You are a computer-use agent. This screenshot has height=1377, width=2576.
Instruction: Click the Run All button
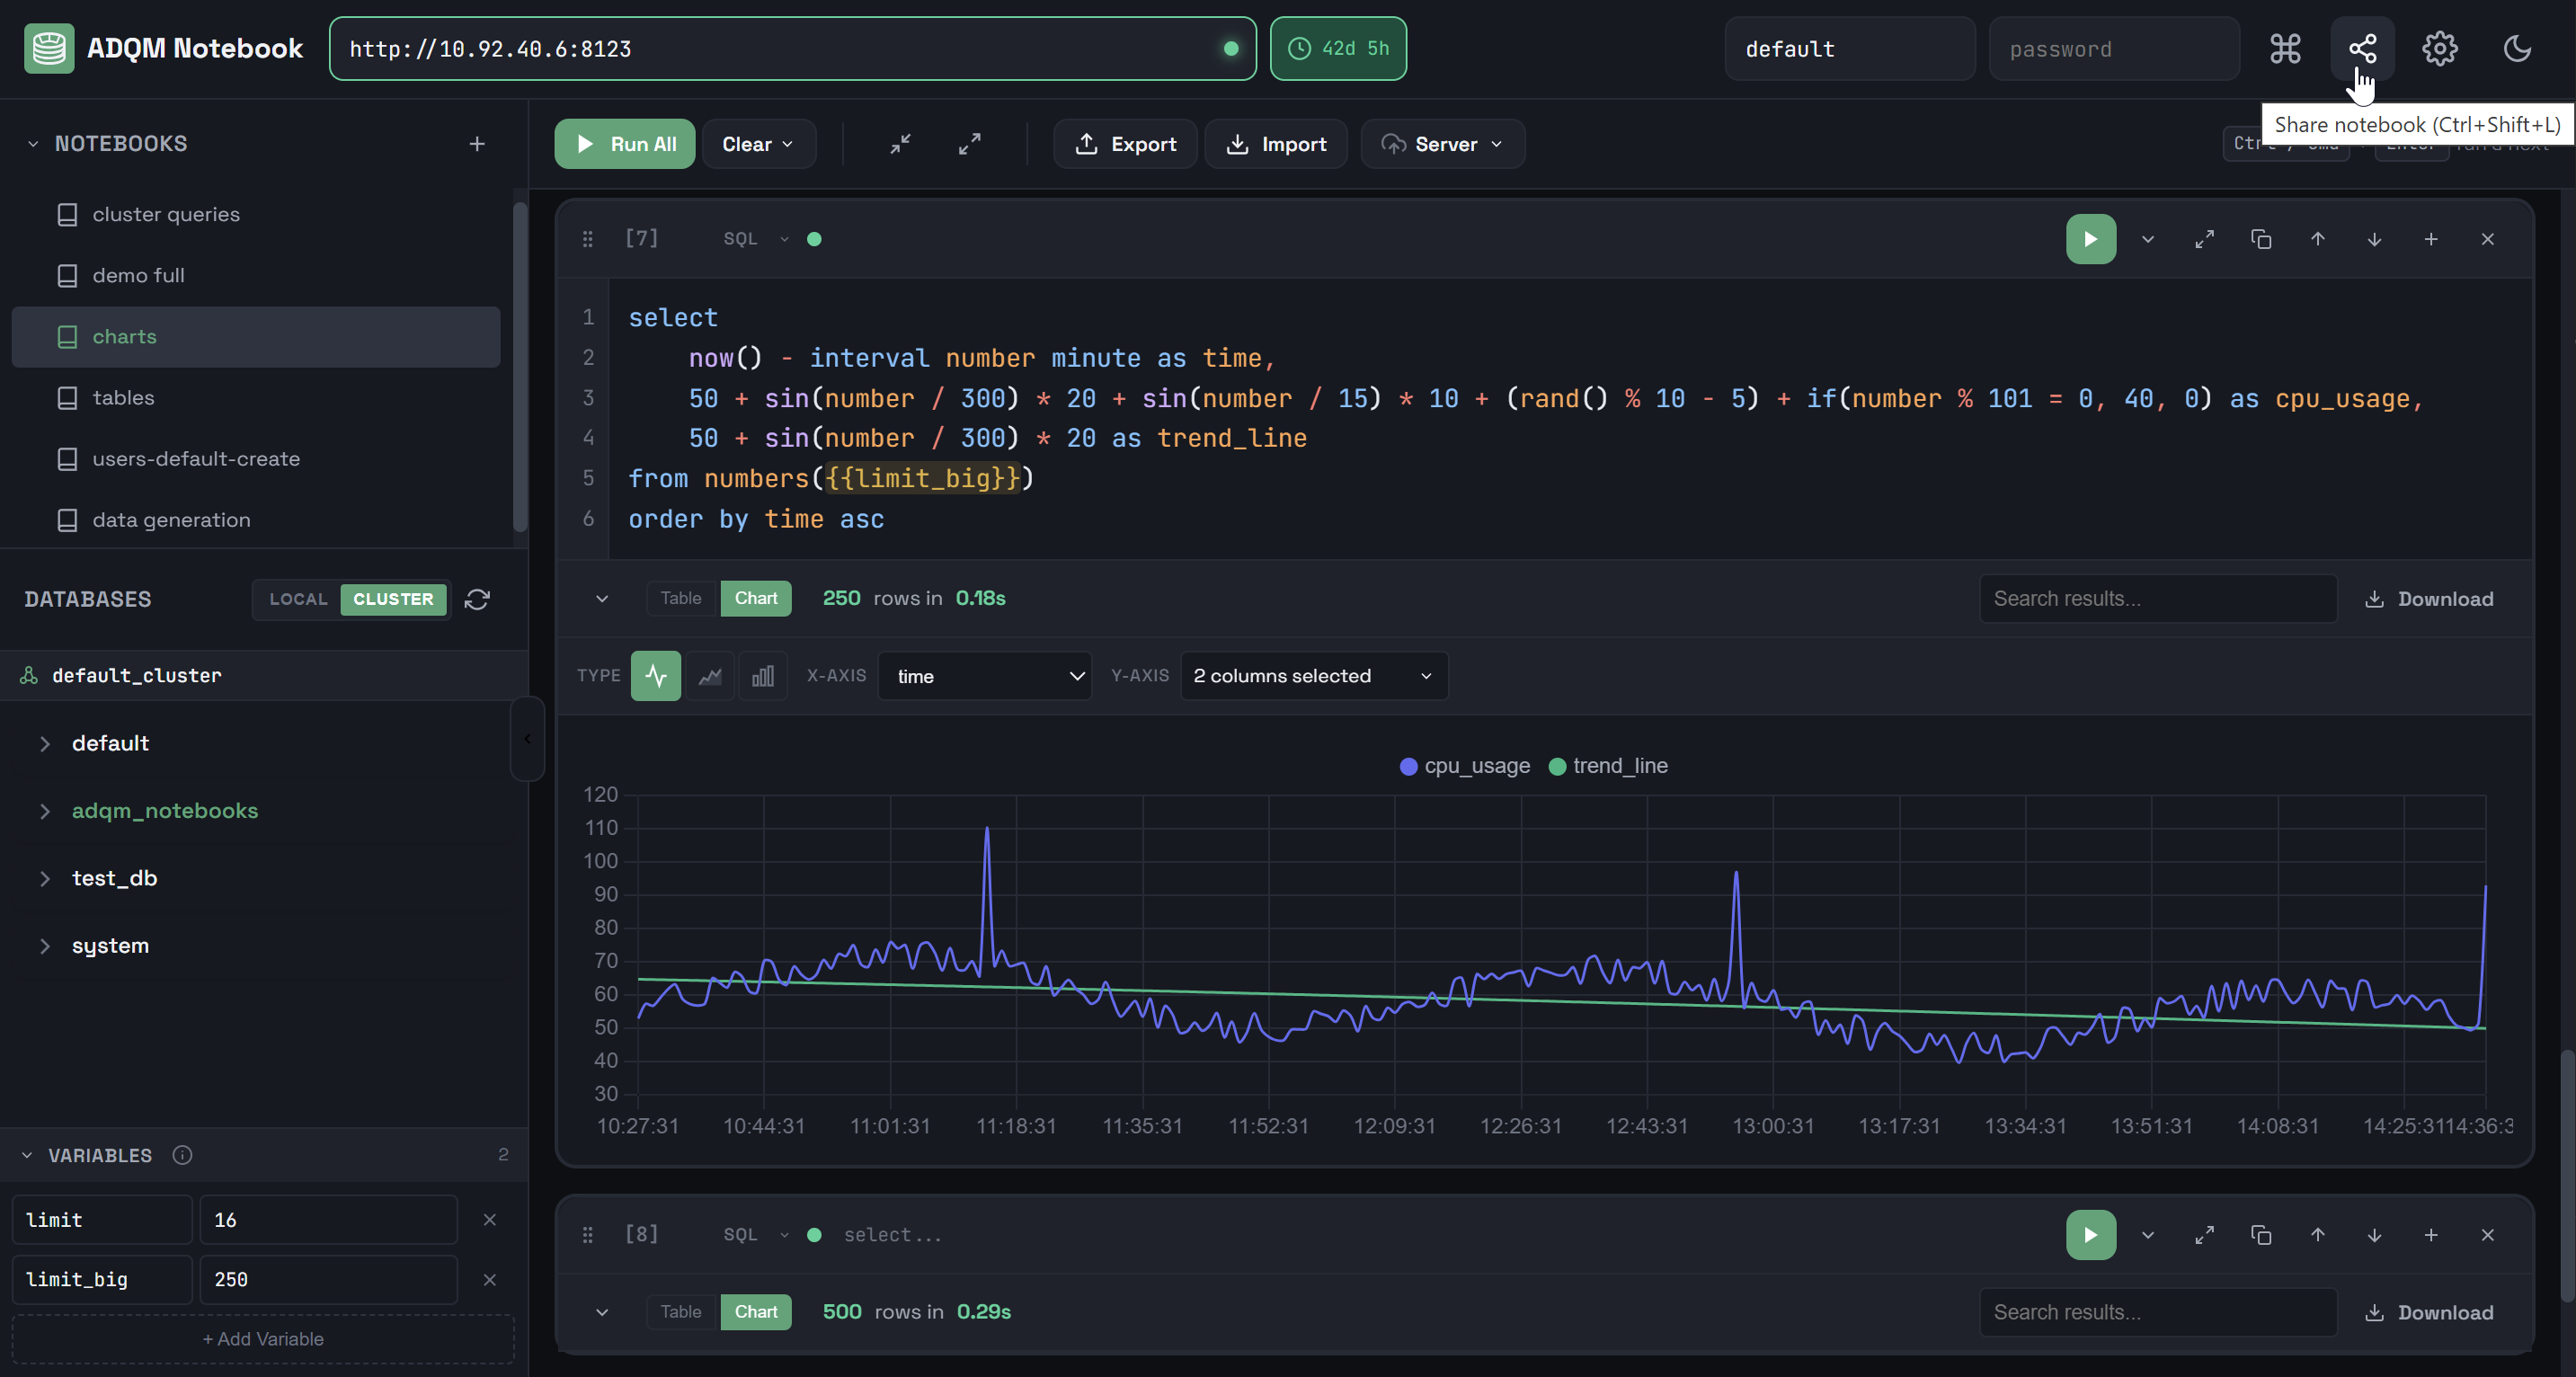pos(625,144)
